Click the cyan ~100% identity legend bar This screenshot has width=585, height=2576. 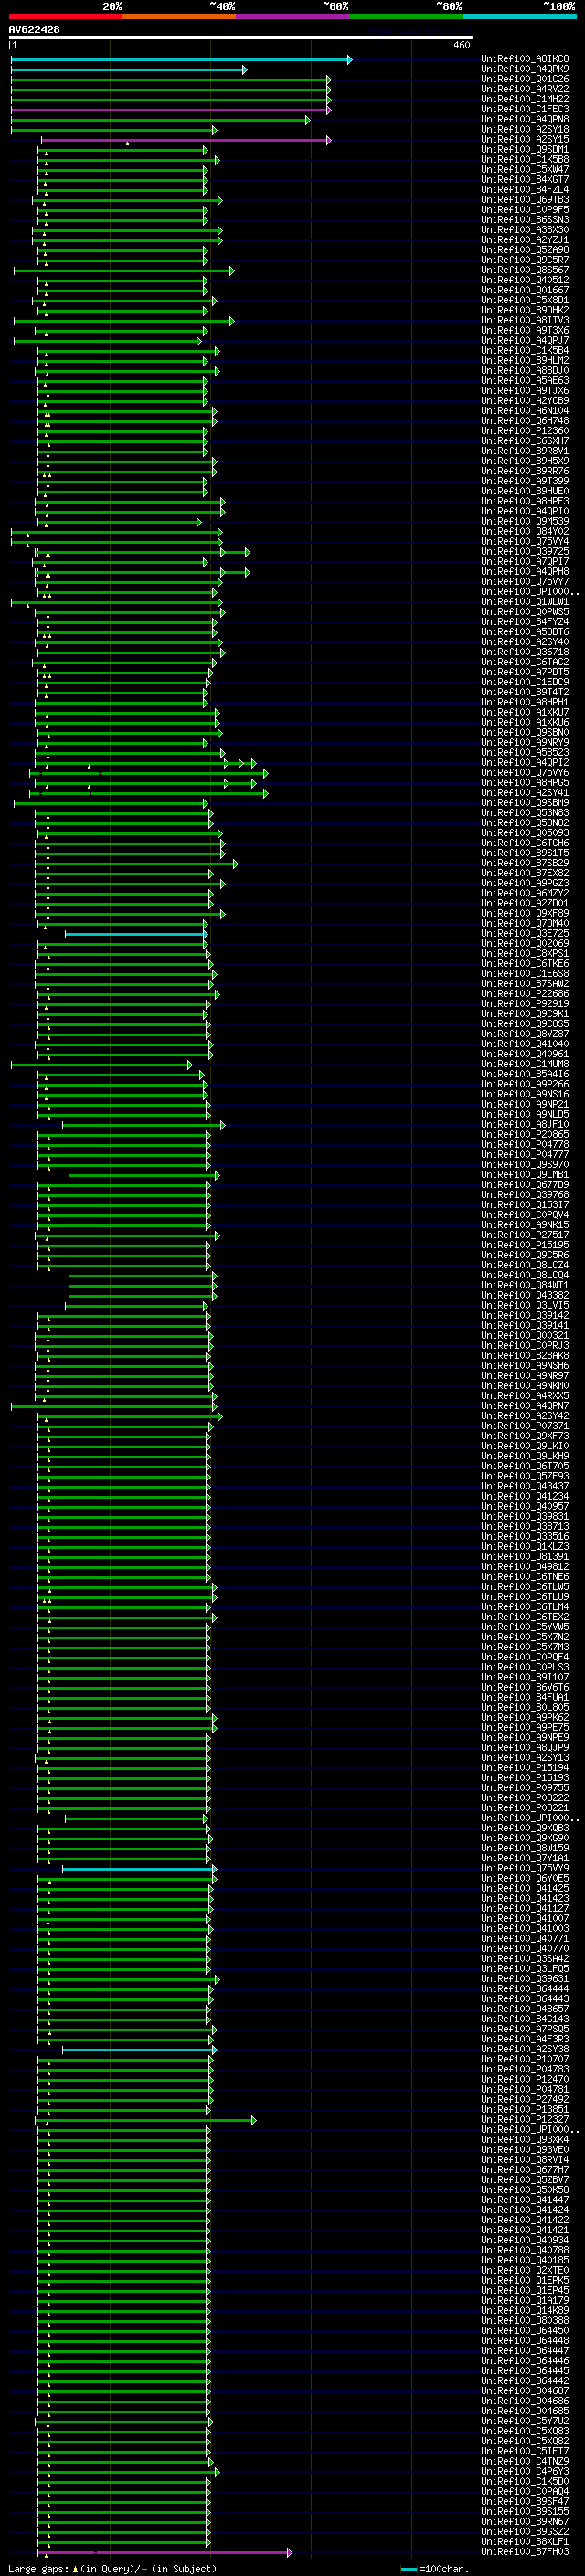(x=519, y=16)
